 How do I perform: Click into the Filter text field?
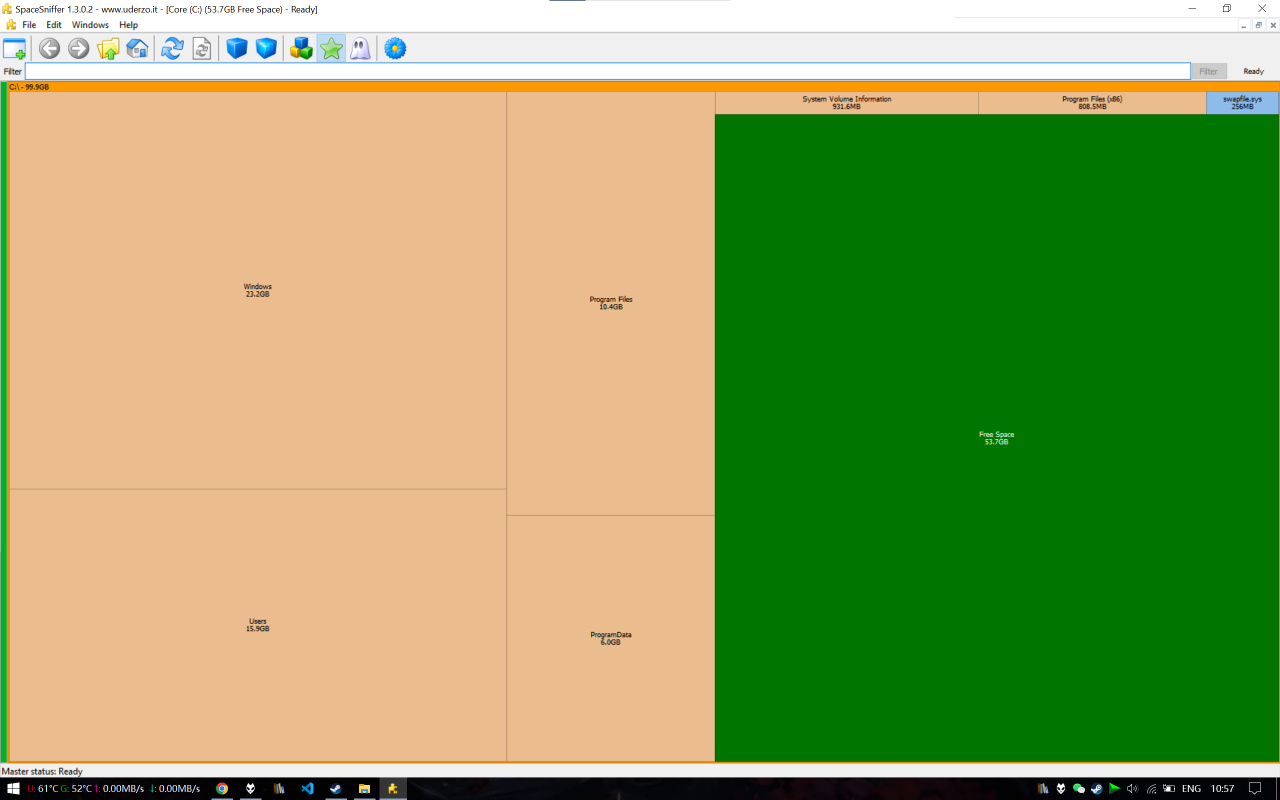608,72
